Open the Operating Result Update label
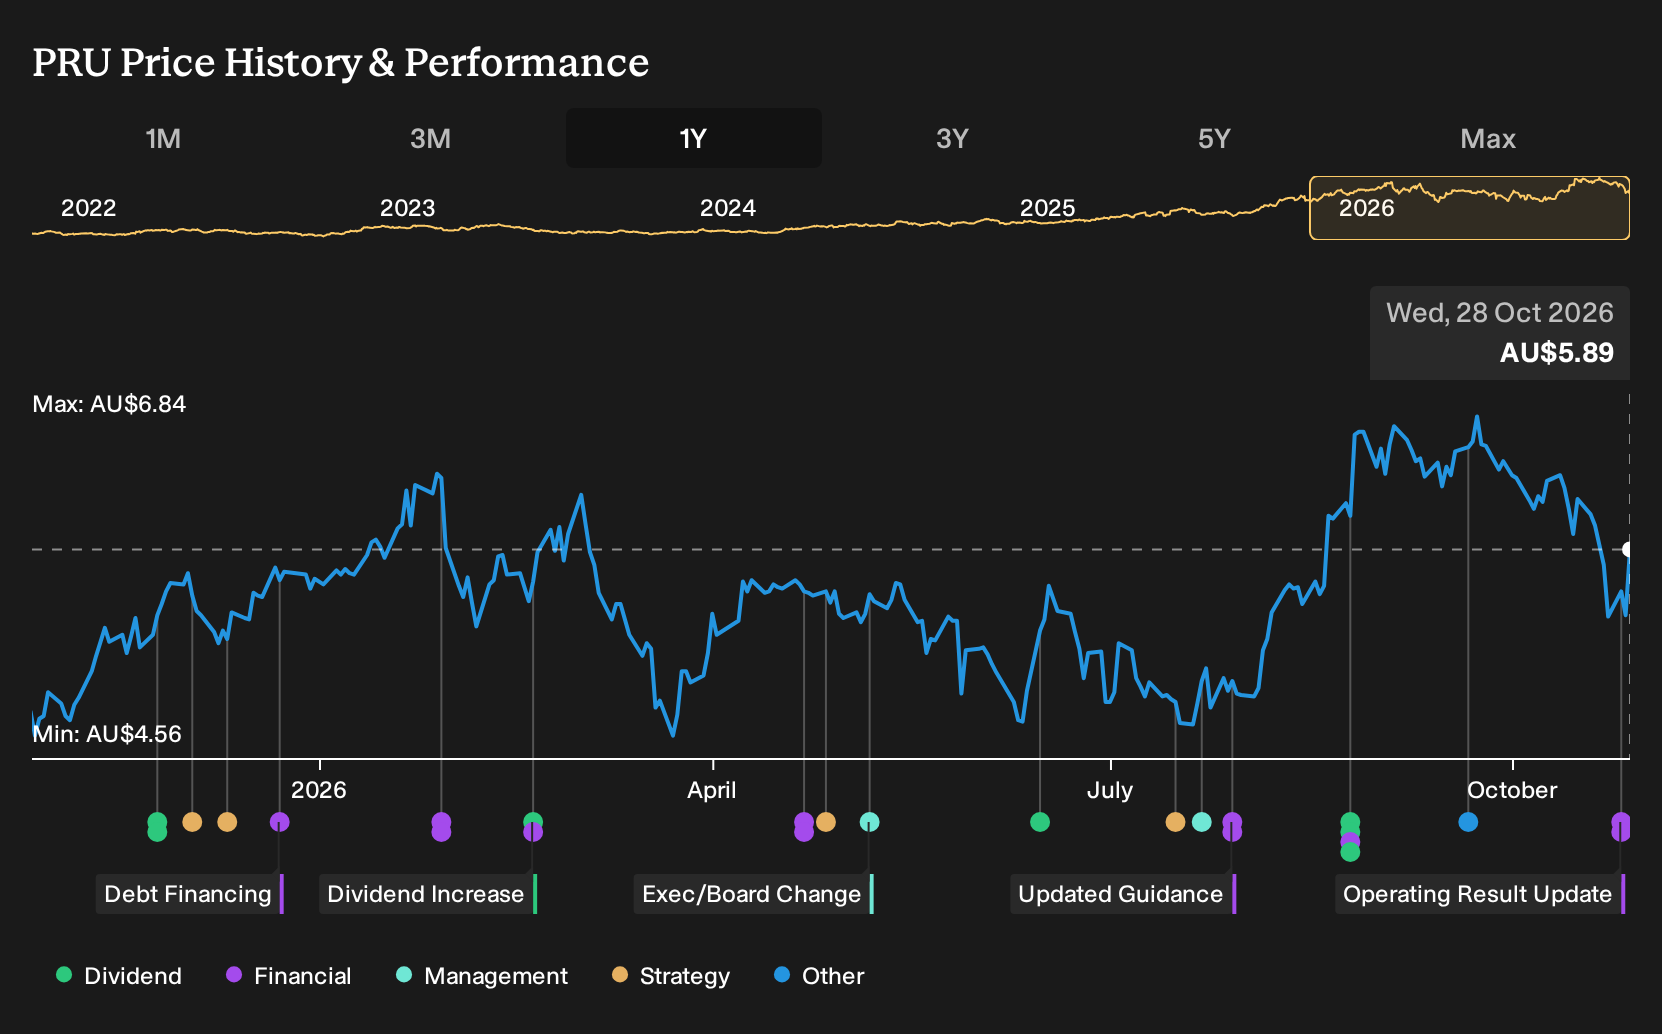Viewport: 1662px width, 1034px height. click(1478, 894)
